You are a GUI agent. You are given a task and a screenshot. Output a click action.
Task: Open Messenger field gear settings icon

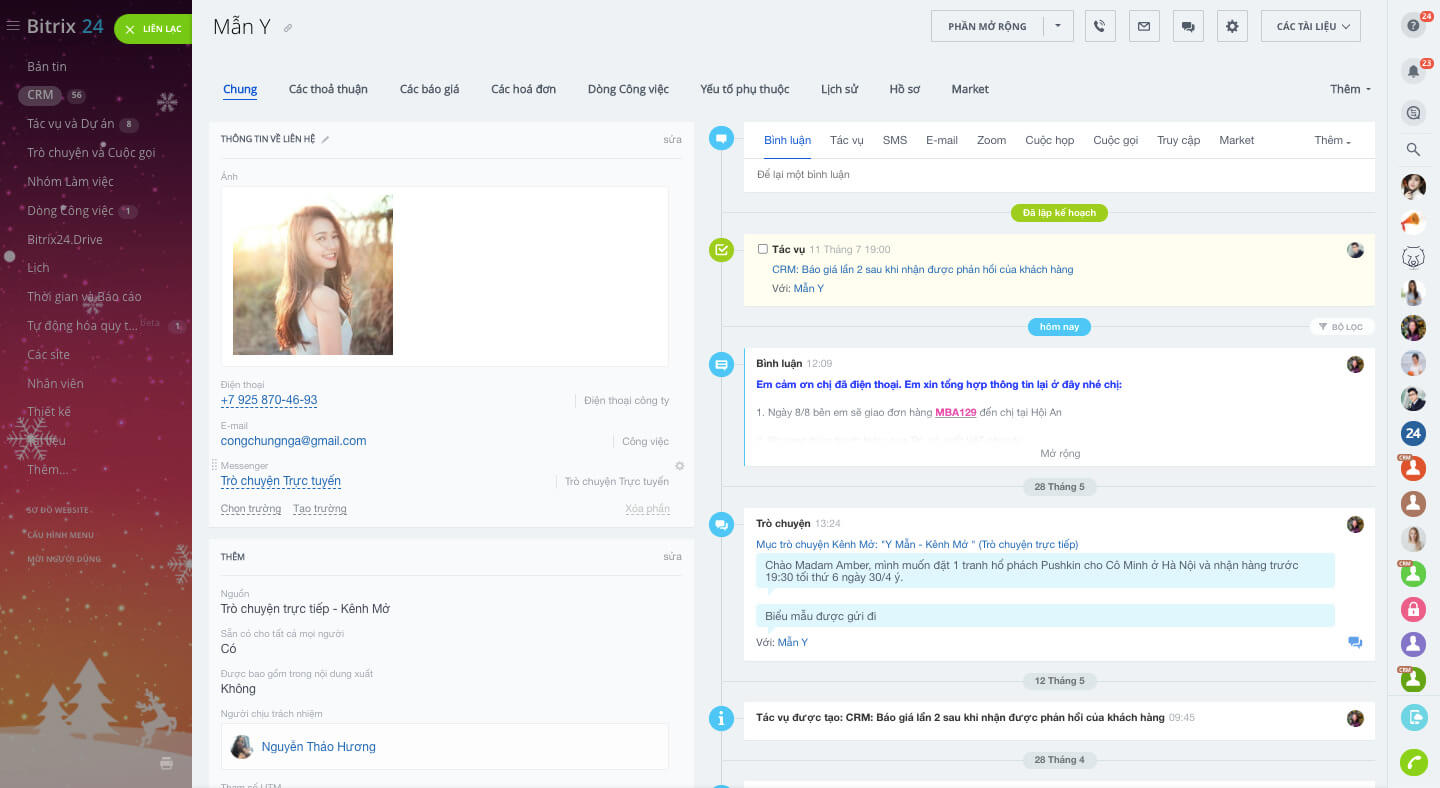(x=679, y=466)
